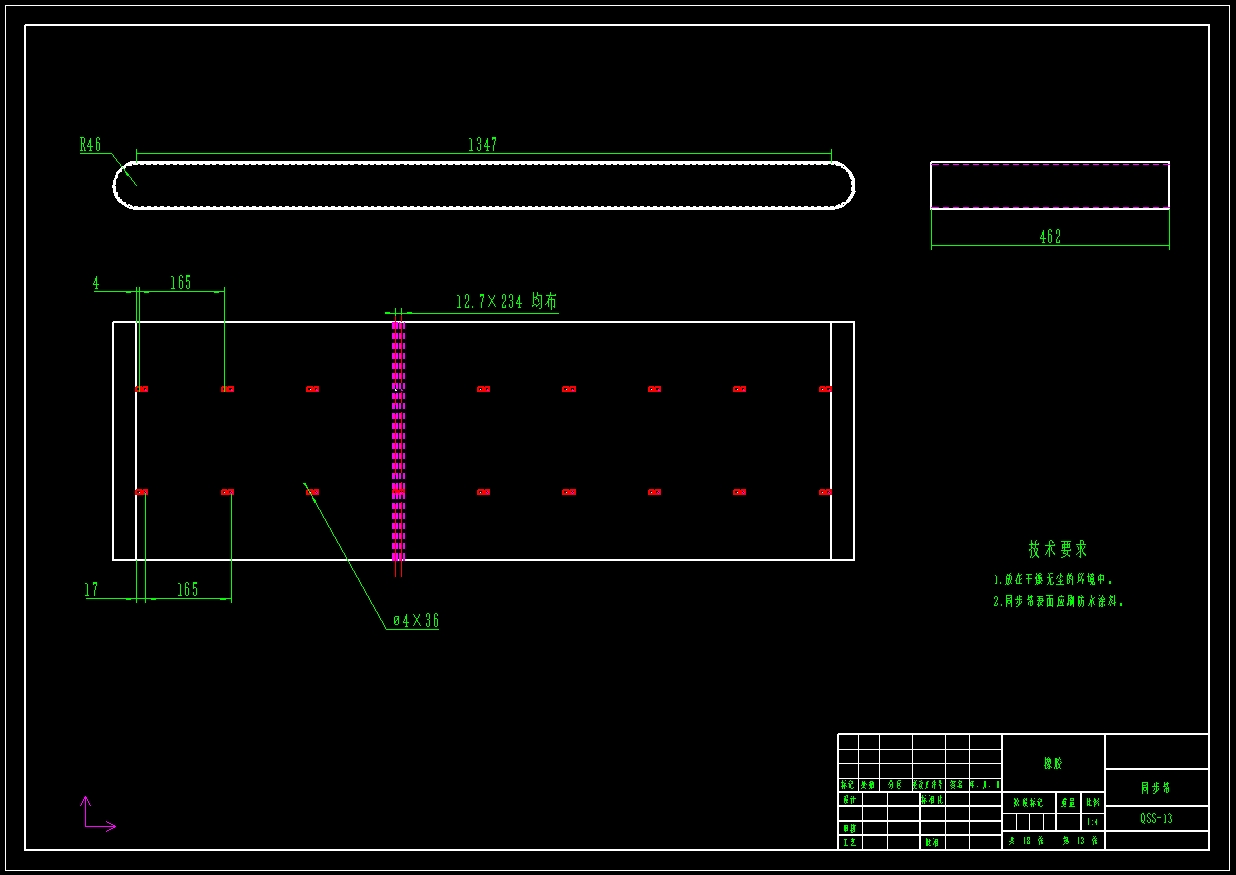Select the 工艺 cell in title block
Viewport: 1236px width, 875px height.
click(x=849, y=842)
